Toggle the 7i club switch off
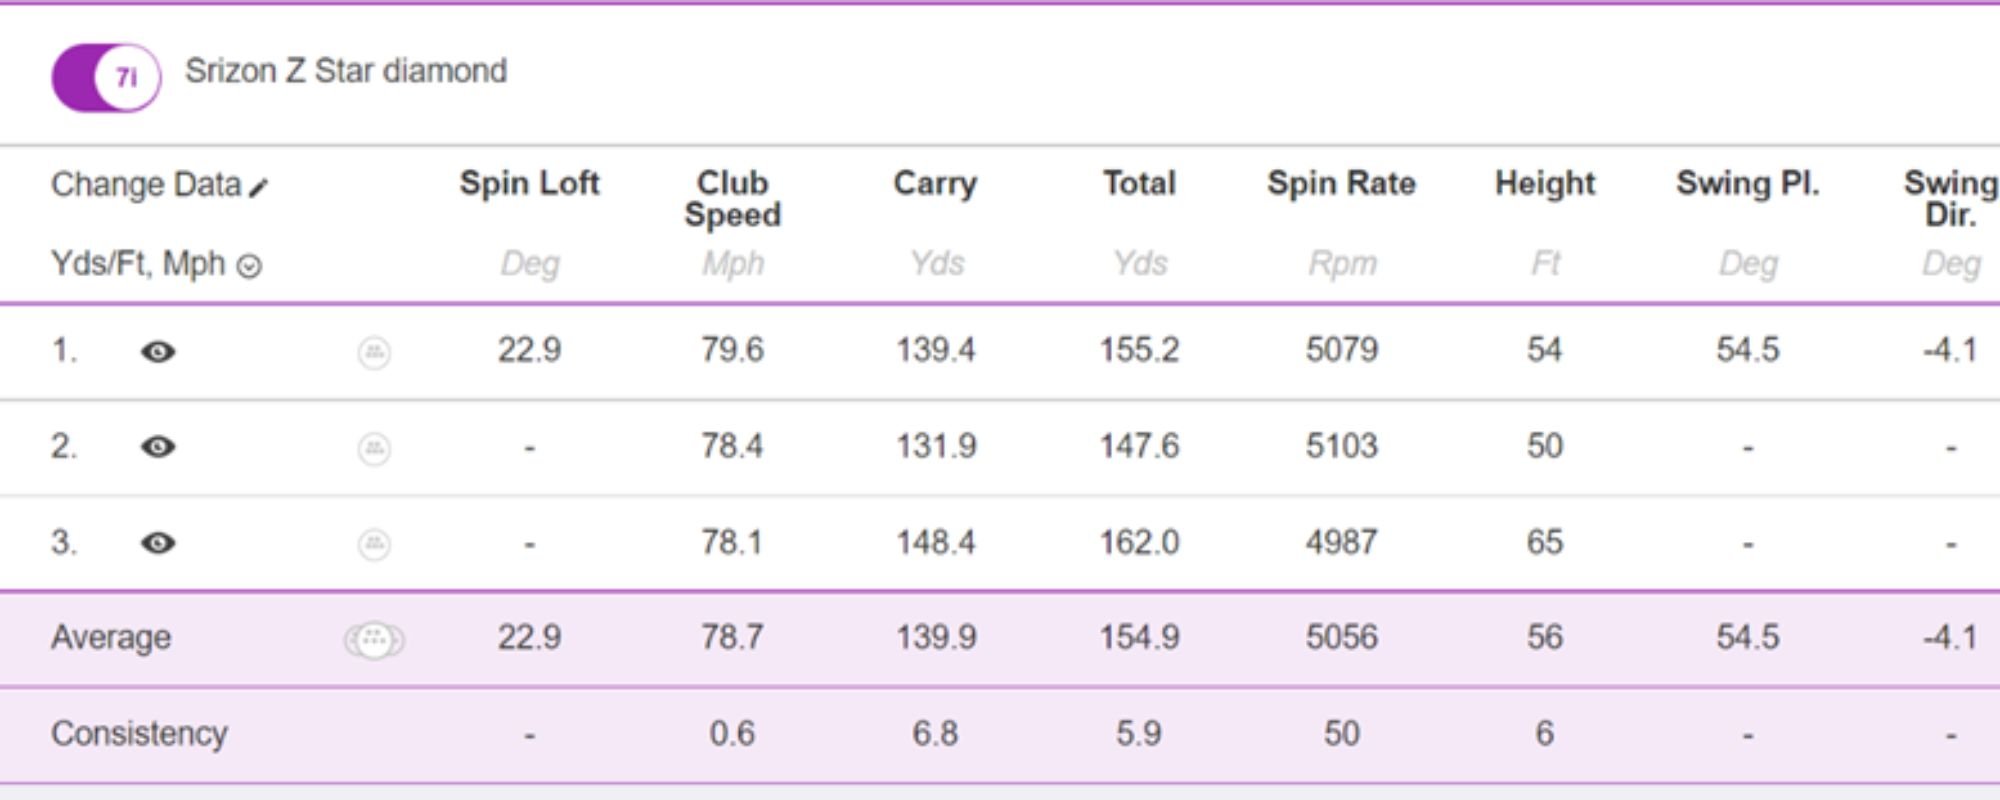Image resolution: width=2000 pixels, height=800 pixels. [x=106, y=77]
